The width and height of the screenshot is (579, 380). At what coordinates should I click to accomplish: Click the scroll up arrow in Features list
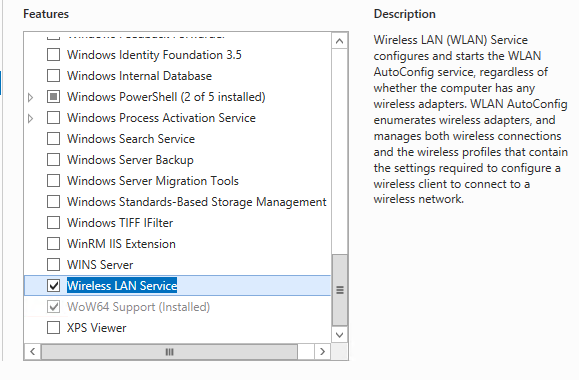pyautogui.click(x=340, y=41)
